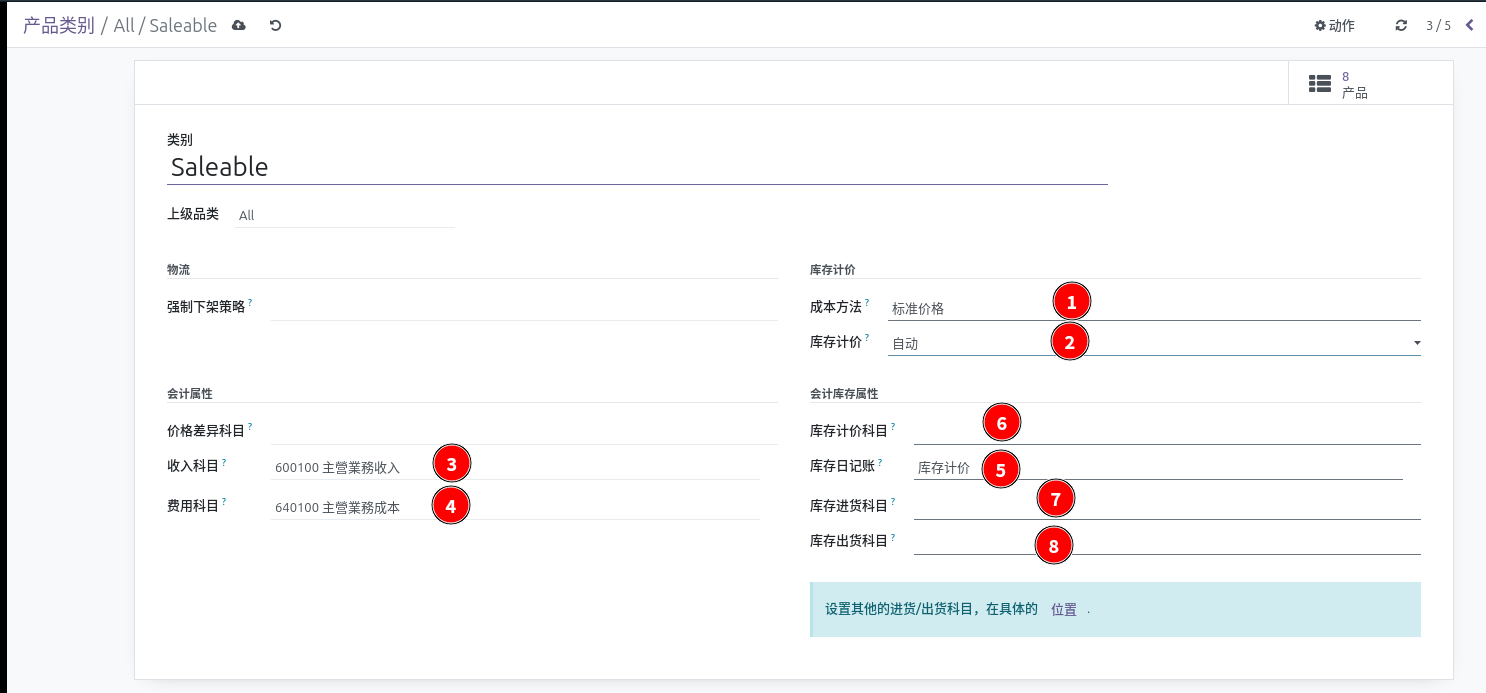Click the discard changes undo icon

pos(275,25)
